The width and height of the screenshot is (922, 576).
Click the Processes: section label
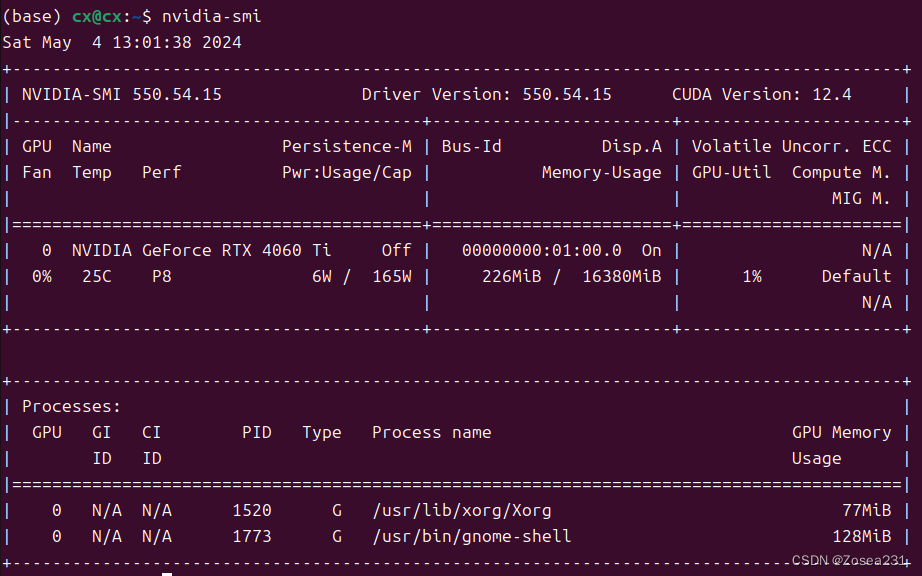(x=72, y=406)
